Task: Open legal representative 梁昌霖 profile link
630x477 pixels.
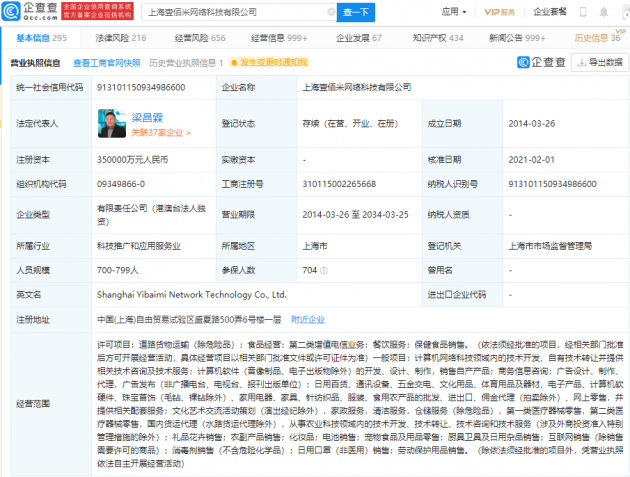Action: tap(147, 117)
